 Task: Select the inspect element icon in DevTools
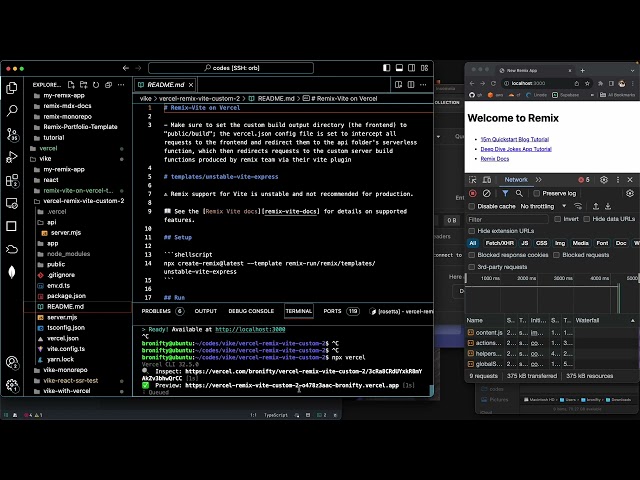coord(473,180)
